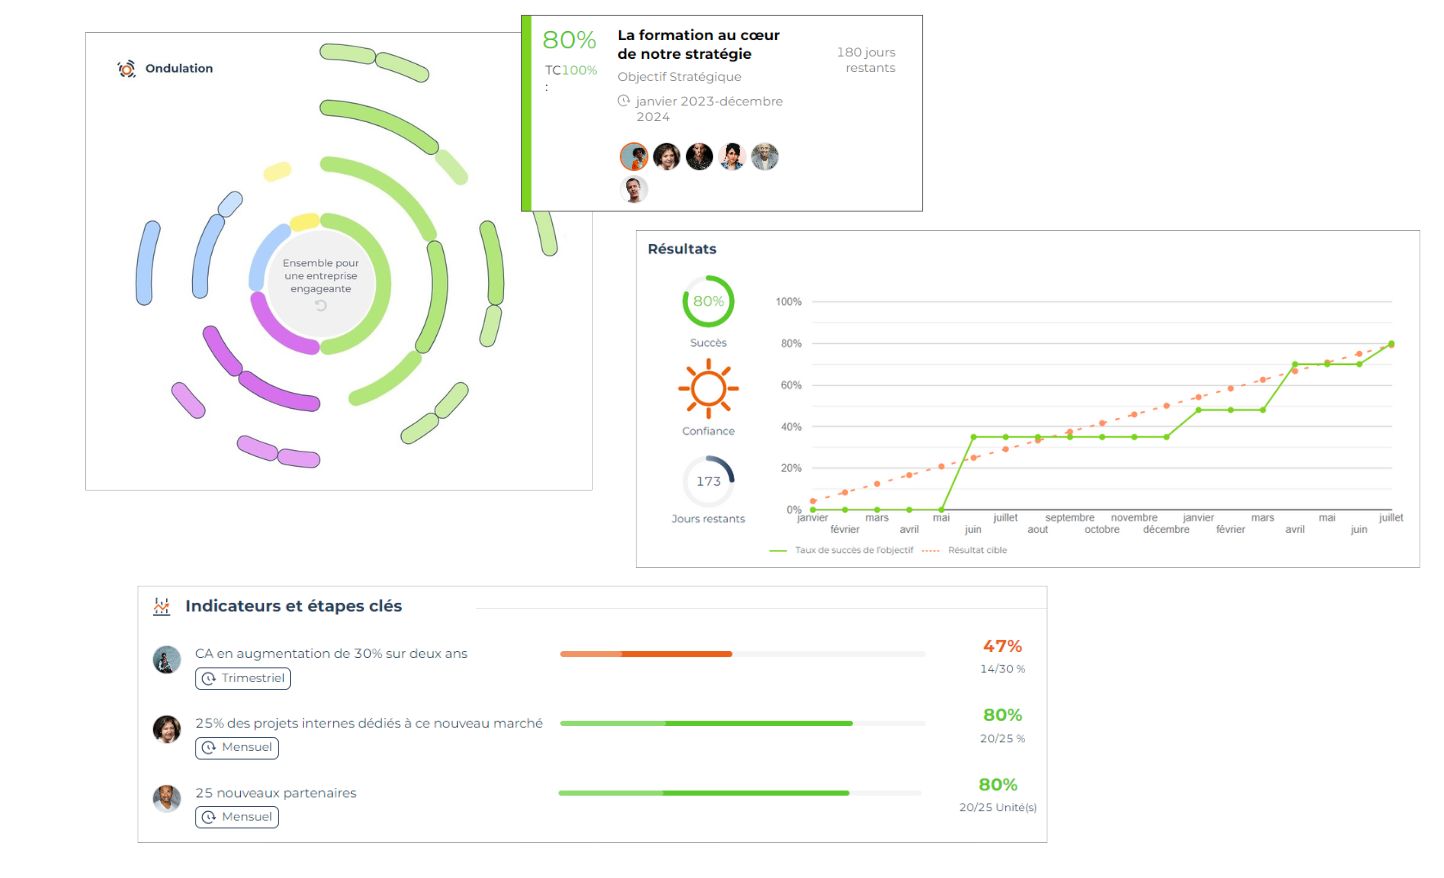
Task: Click the Trimestriel frequency tag
Action: click(243, 679)
